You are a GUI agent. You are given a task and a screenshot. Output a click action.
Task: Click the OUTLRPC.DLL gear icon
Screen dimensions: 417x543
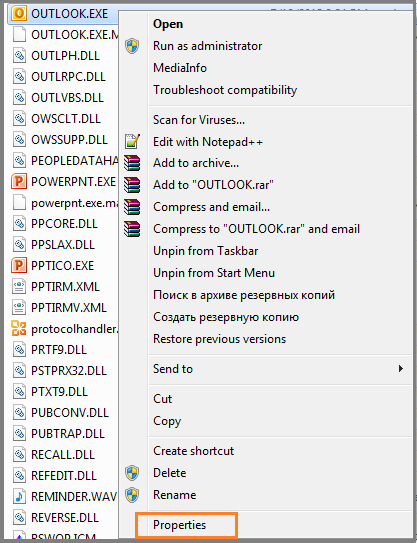pyautogui.click(x=19, y=77)
